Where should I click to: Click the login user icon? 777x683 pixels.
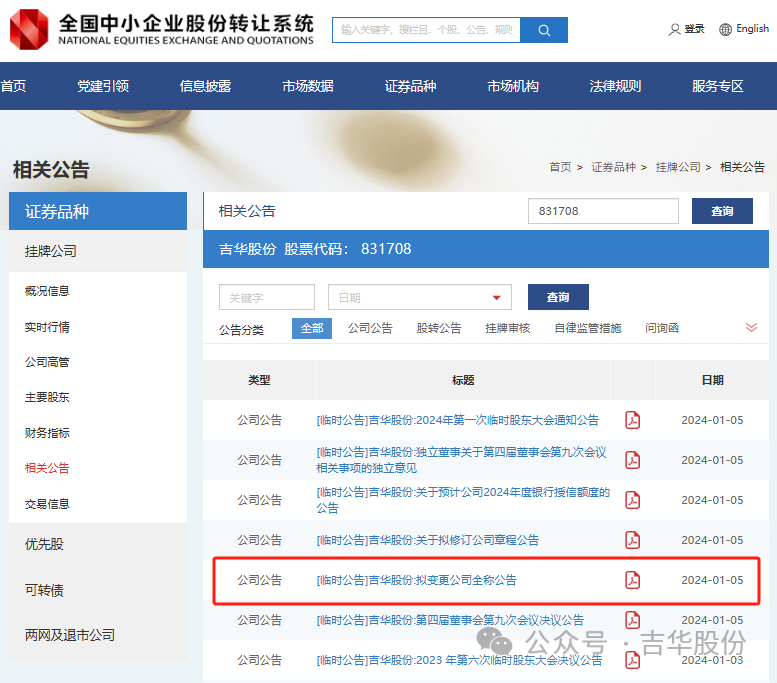click(x=674, y=30)
